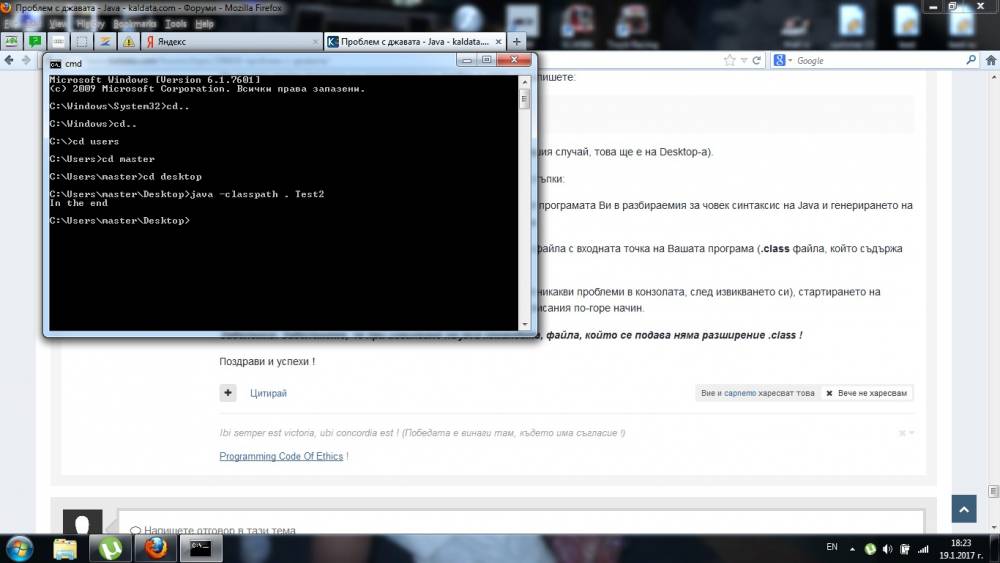
Task: Open uTorrent from the taskbar
Action: (110, 548)
